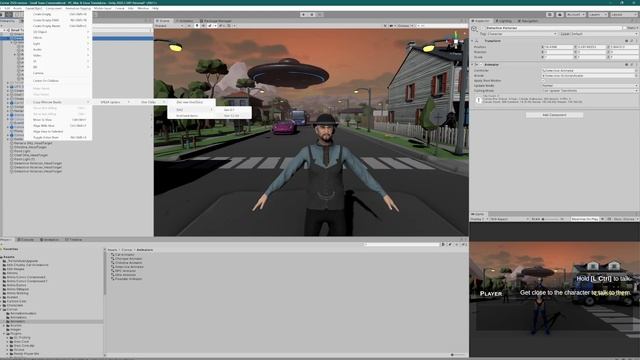
Task: Choose Camera in GameObject menu
Action: point(59,73)
